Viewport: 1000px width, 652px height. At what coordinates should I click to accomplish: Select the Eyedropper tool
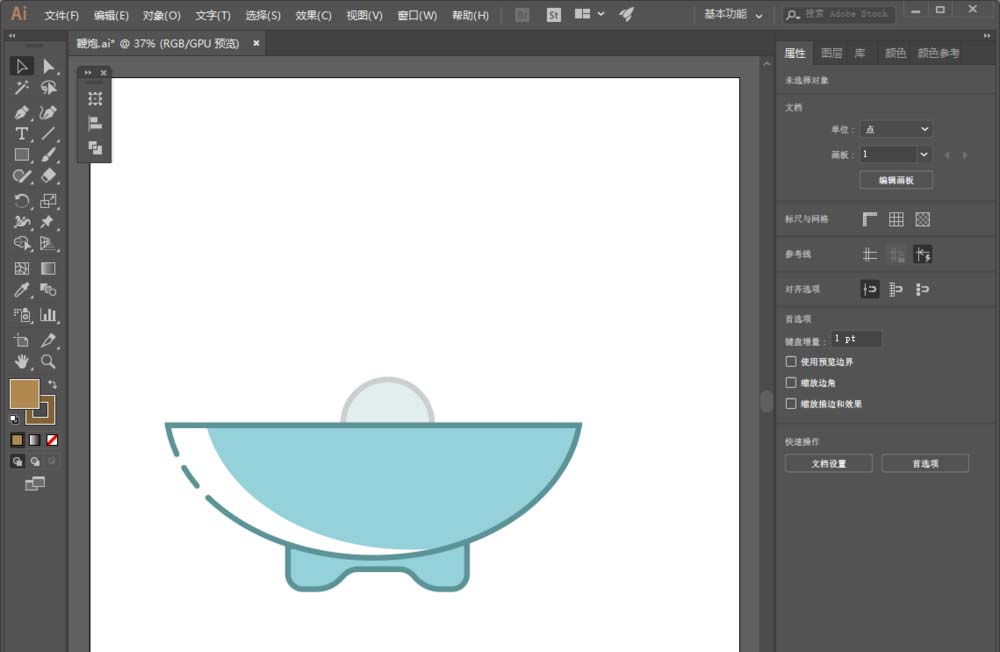(21, 290)
